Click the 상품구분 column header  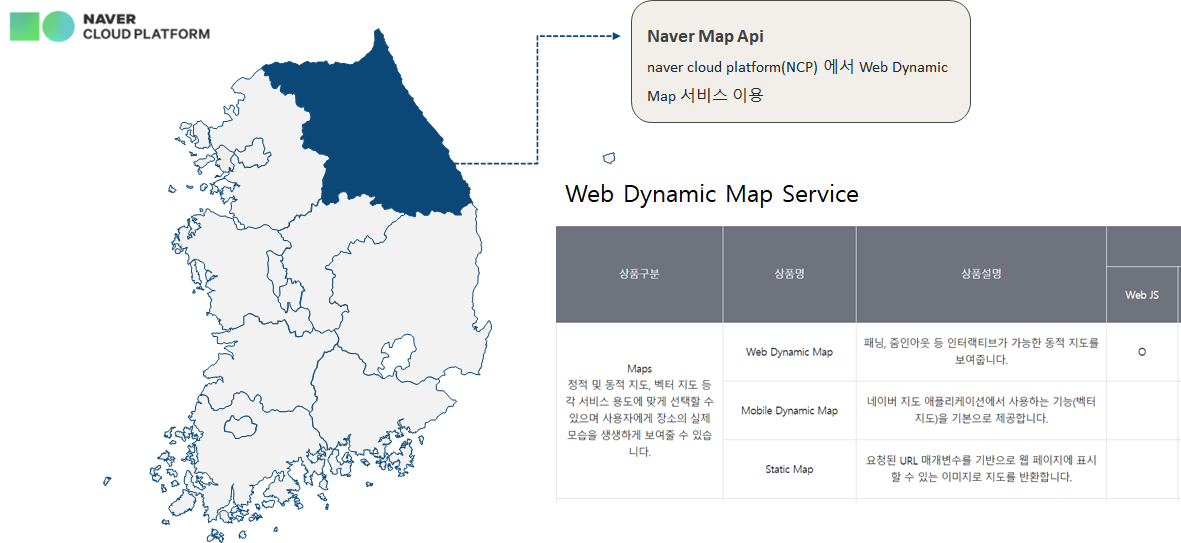pyautogui.click(x=639, y=274)
